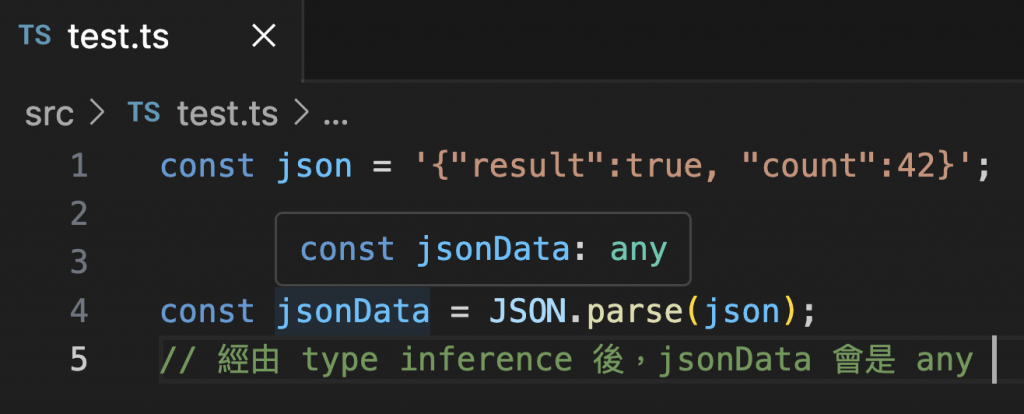Click the chevron after src in breadcrumb
This screenshot has width=1024, height=414.
click(x=97, y=114)
